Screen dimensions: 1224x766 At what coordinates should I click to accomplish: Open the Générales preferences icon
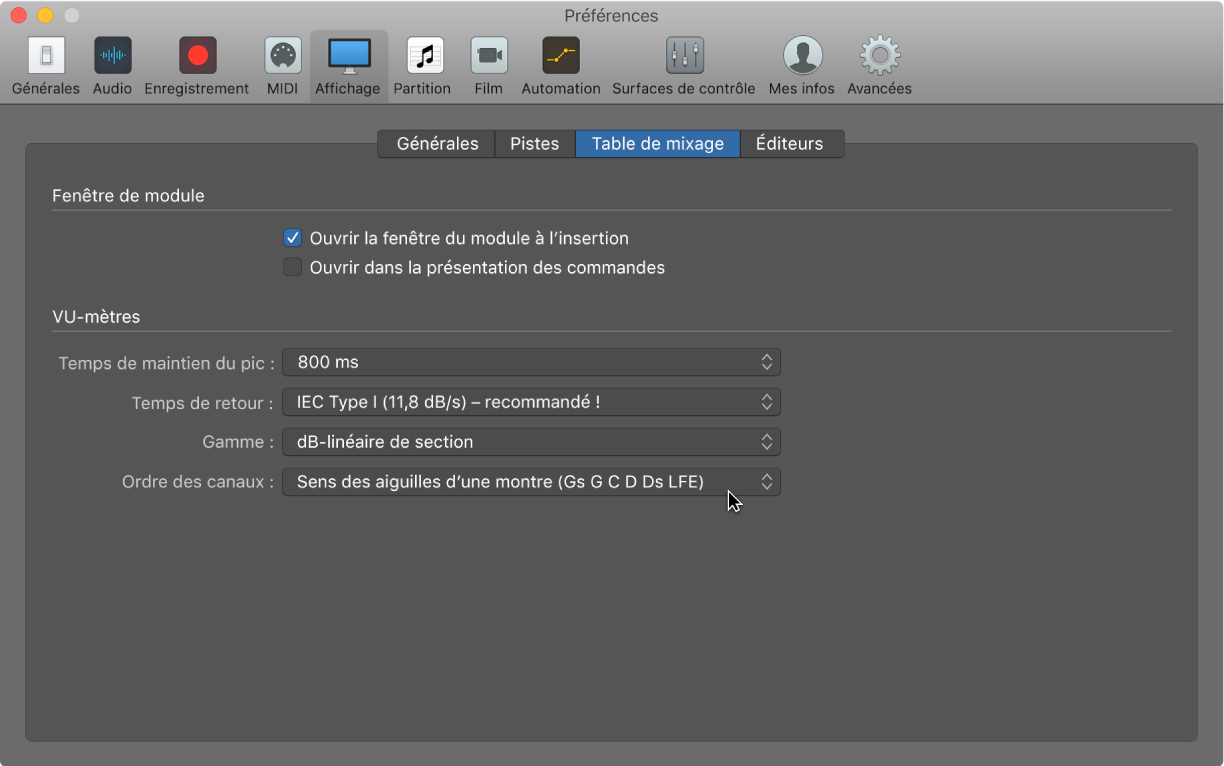click(46, 56)
